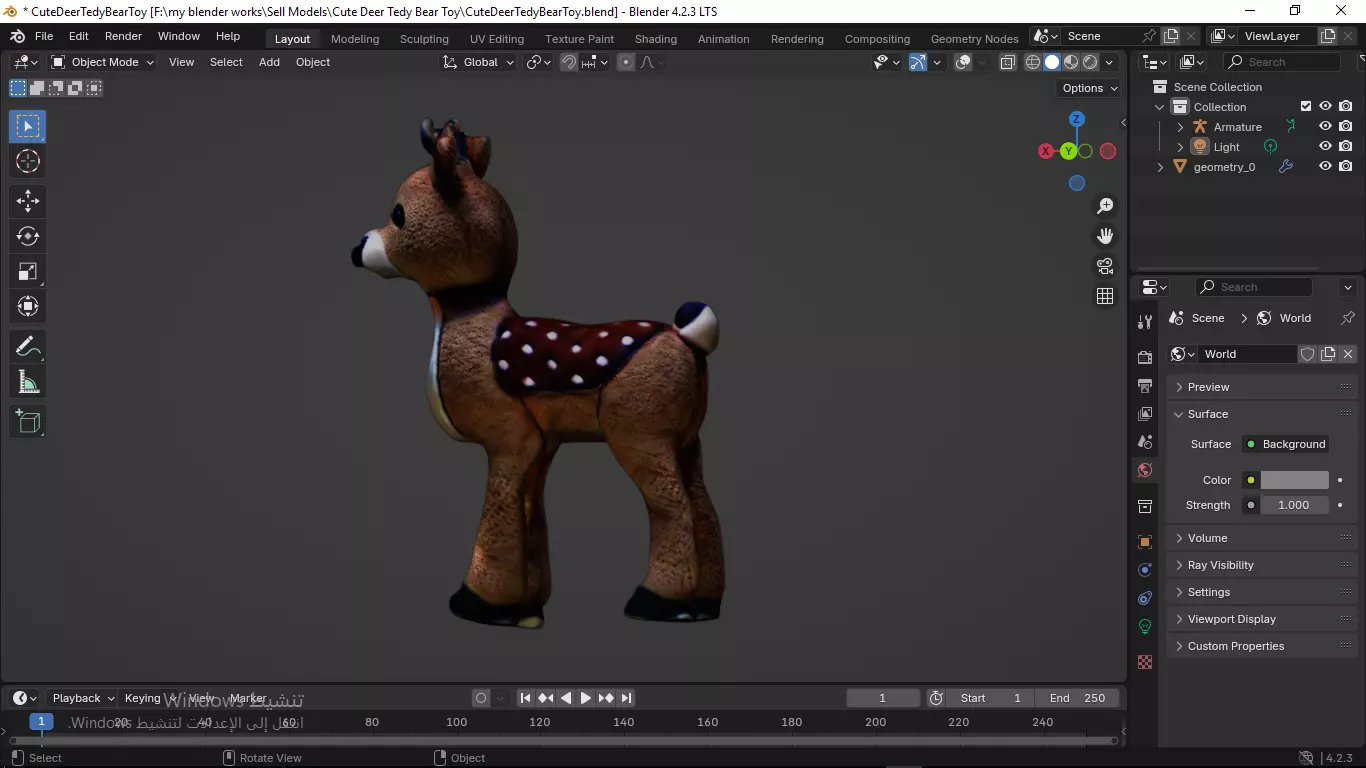Expand the Viewport Display panel

click(x=1262, y=619)
